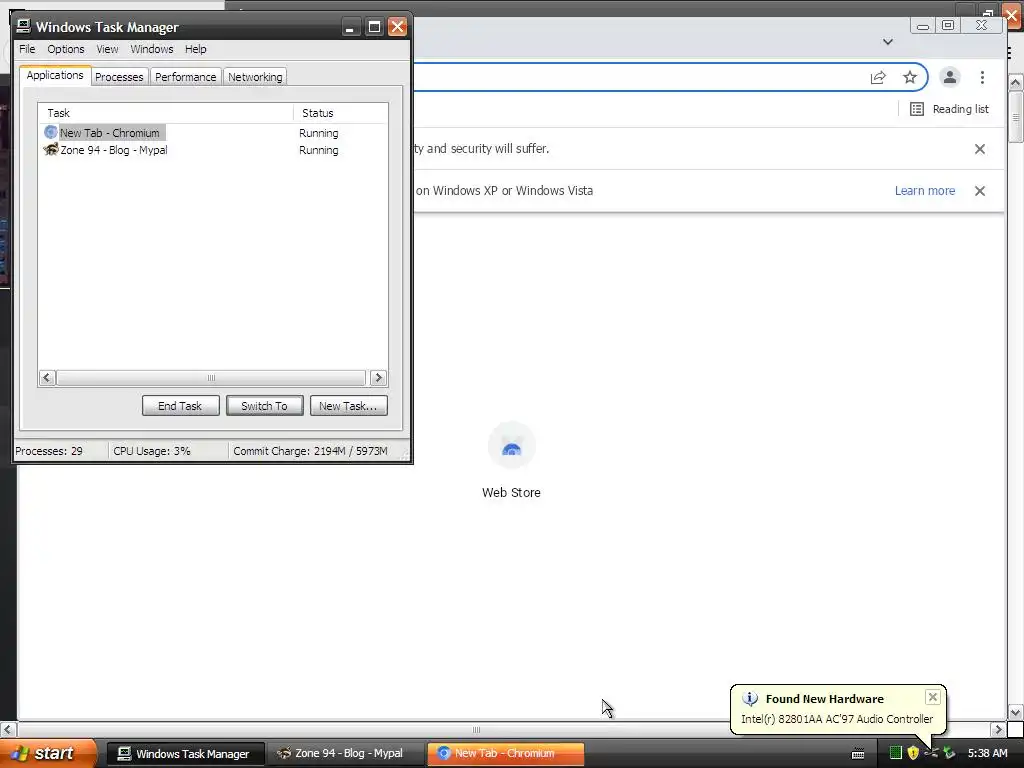This screenshot has width=1024, height=768.
Task: Switch to the Applications tab
Action: [x=55, y=75]
